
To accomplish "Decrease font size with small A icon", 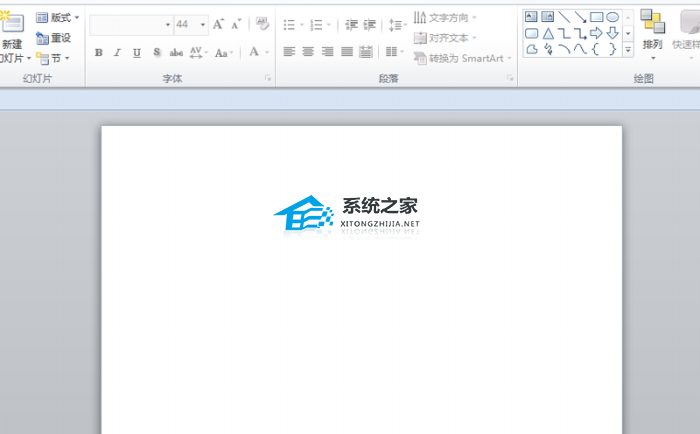I will (x=236, y=25).
